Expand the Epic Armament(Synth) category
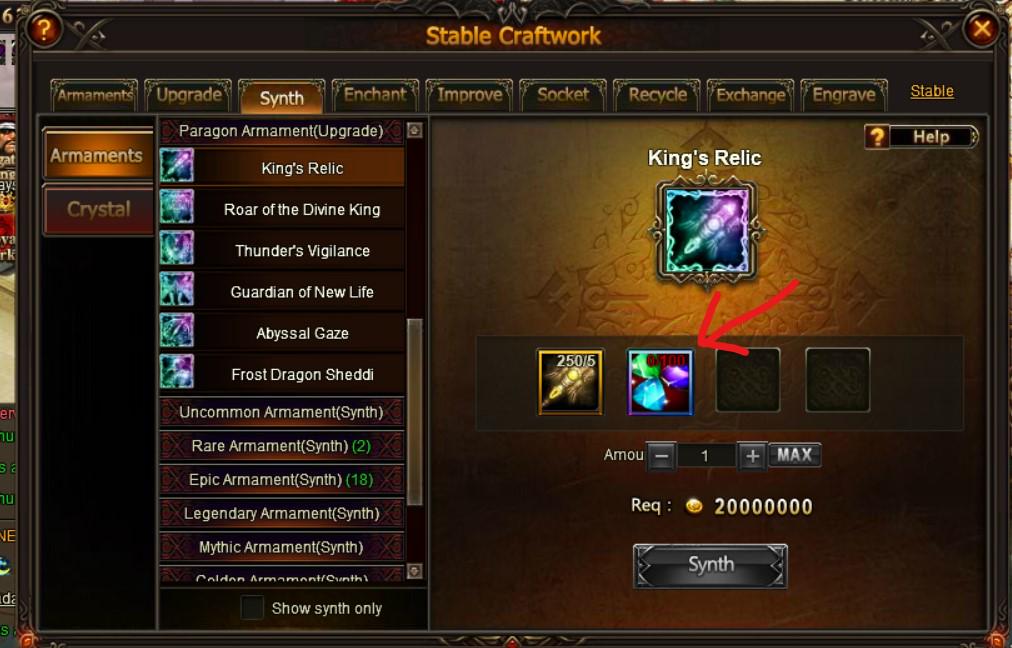This screenshot has width=1012, height=648. click(281, 480)
